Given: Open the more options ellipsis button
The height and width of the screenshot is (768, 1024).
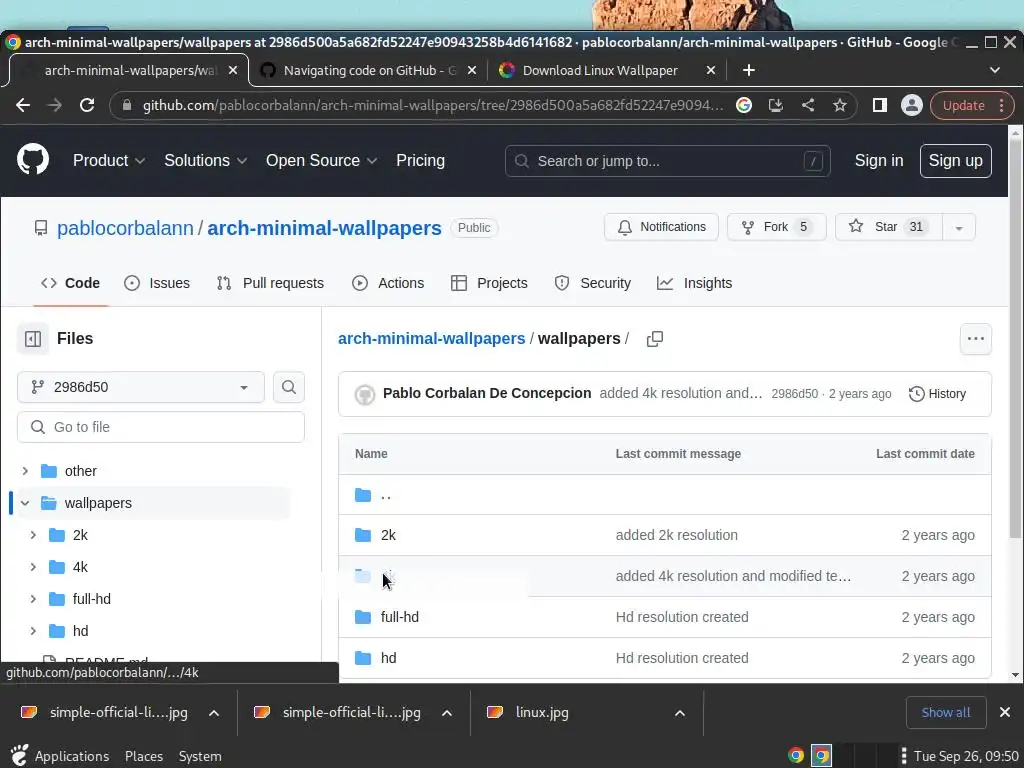Looking at the screenshot, I should (976, 338).
